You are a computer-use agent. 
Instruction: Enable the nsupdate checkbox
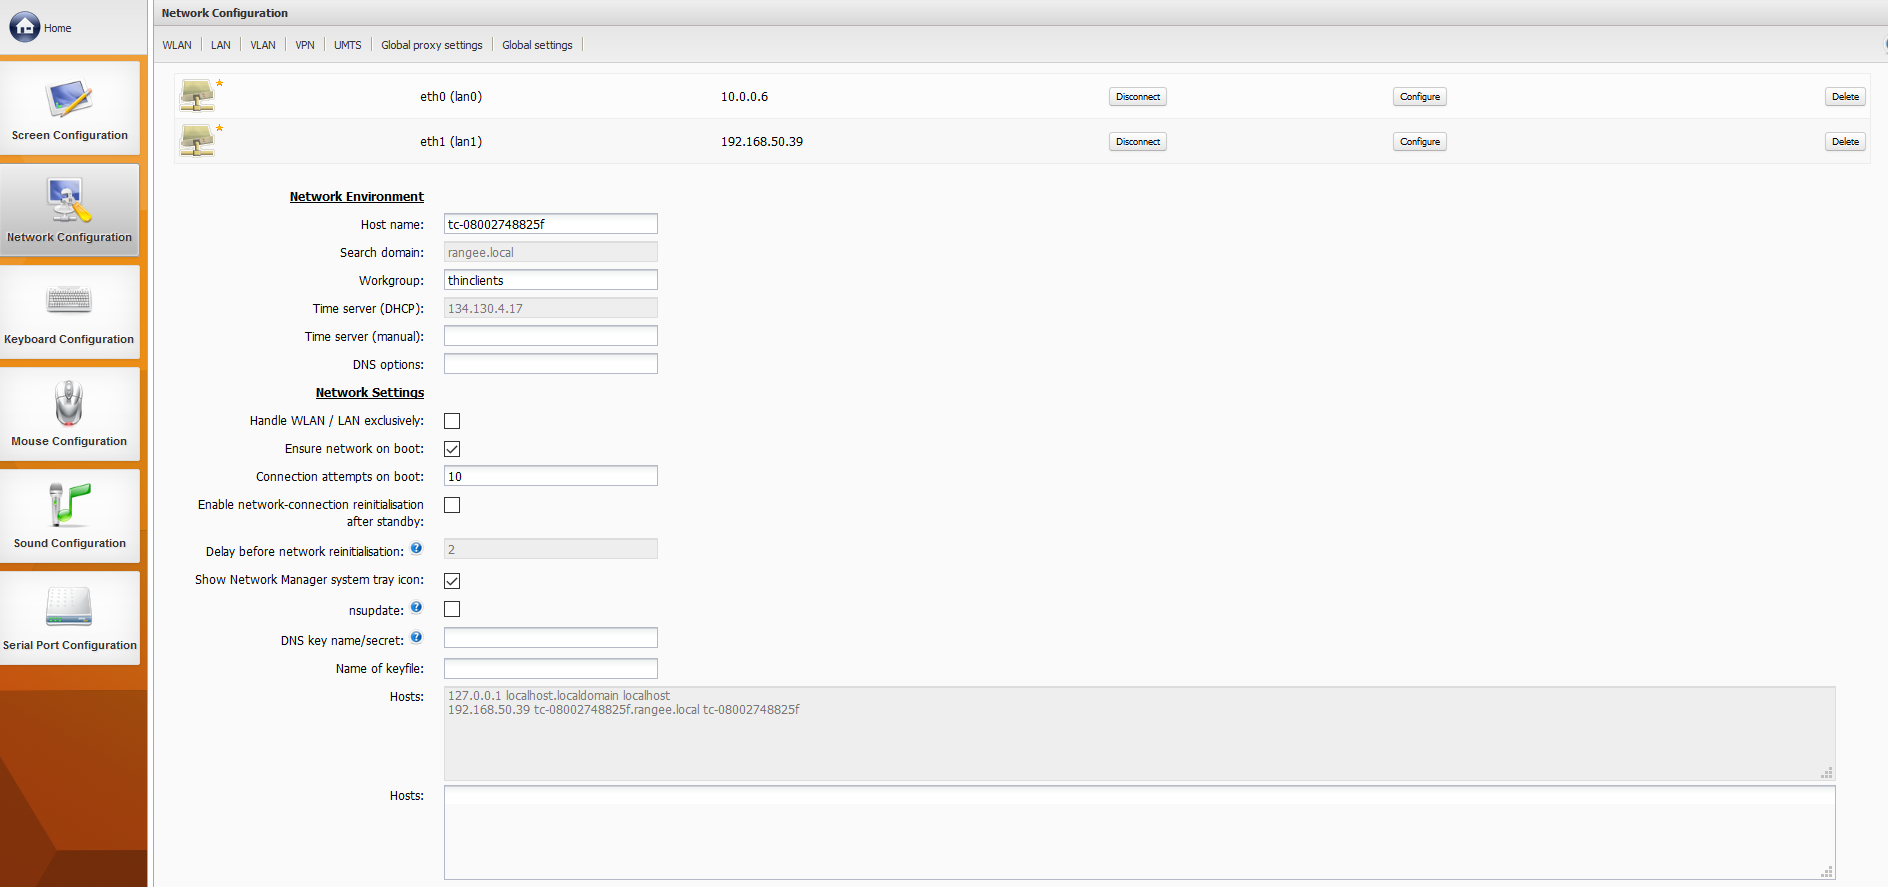[452, 609]
